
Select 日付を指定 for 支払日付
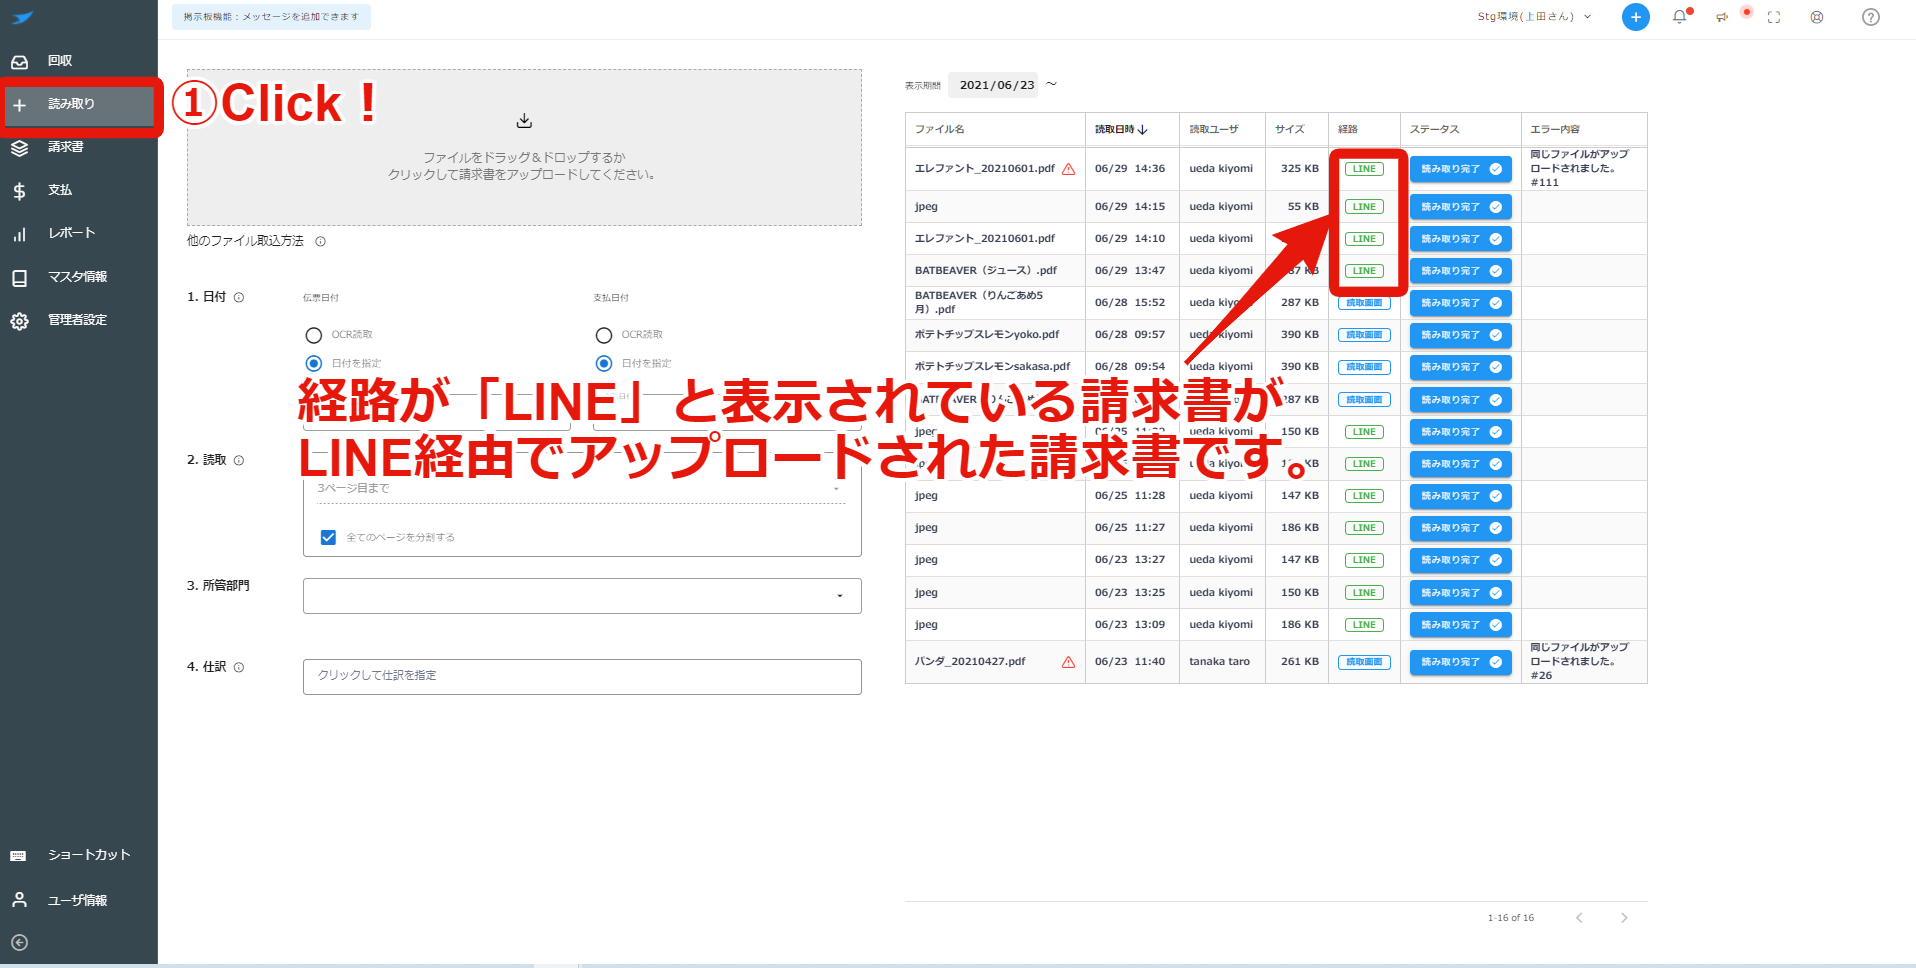pyautogui.click(x=604, y=363)
